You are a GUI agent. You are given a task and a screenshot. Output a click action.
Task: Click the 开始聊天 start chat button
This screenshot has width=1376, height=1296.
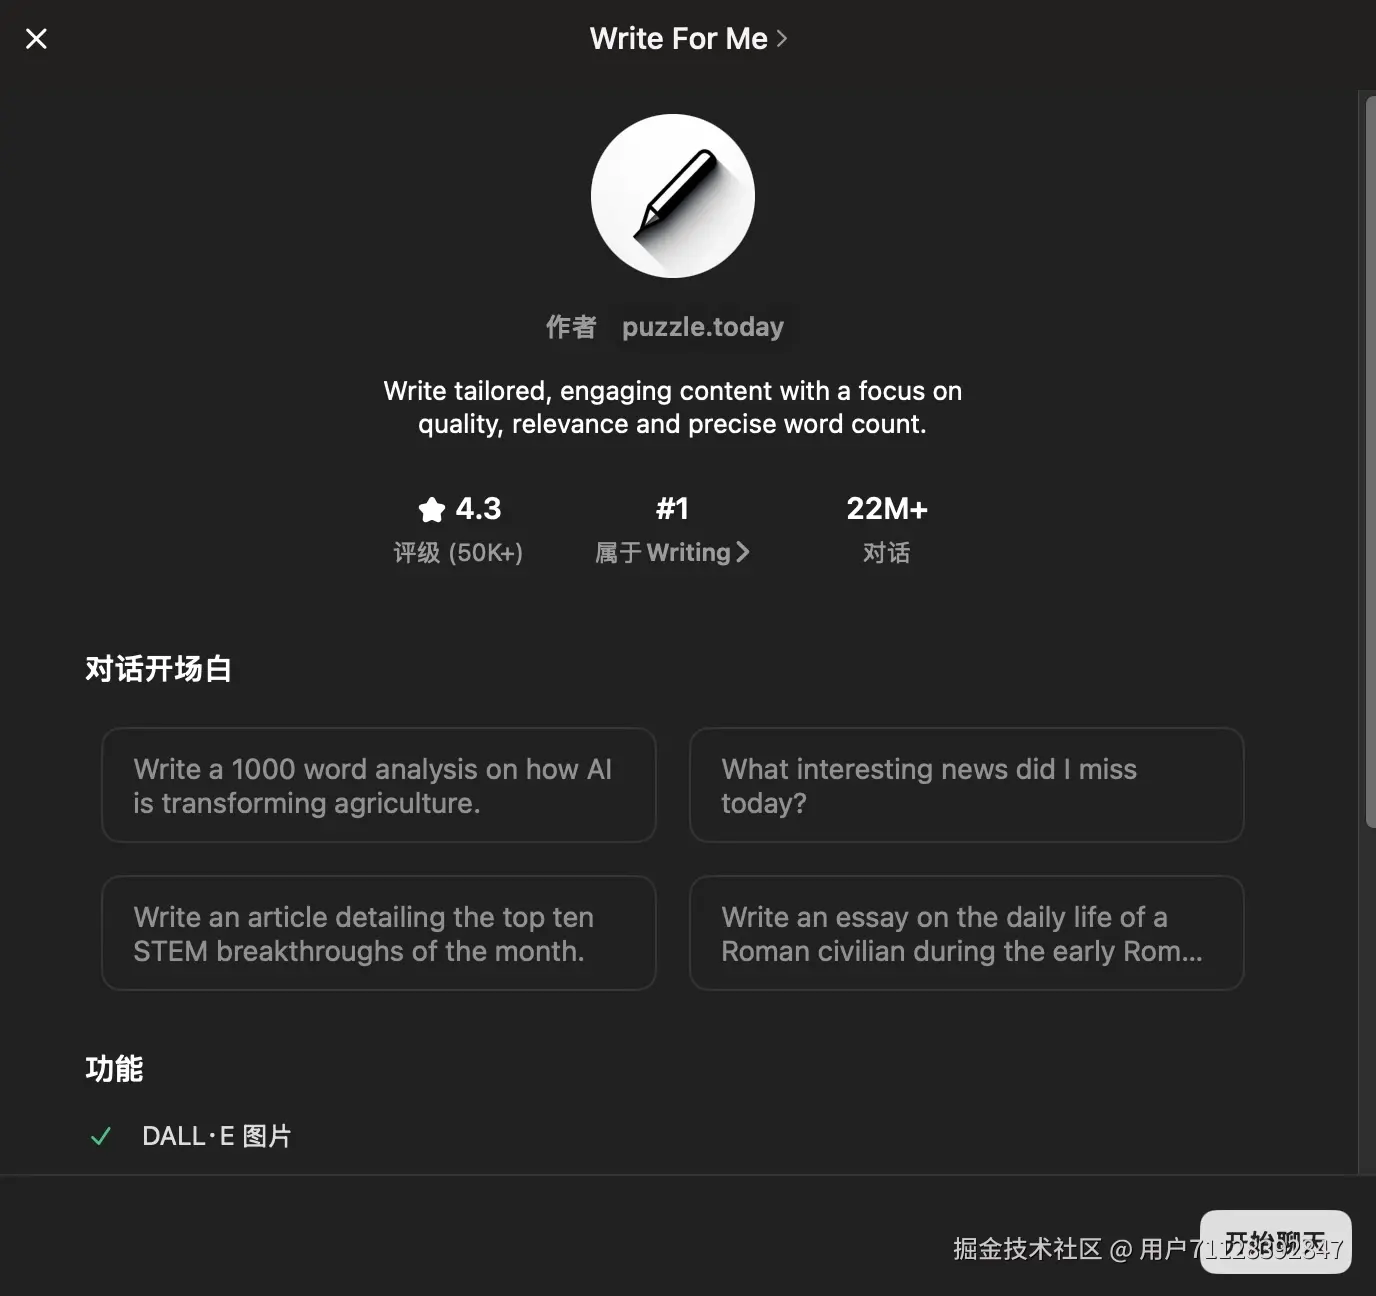[x=1276, y=1242]
